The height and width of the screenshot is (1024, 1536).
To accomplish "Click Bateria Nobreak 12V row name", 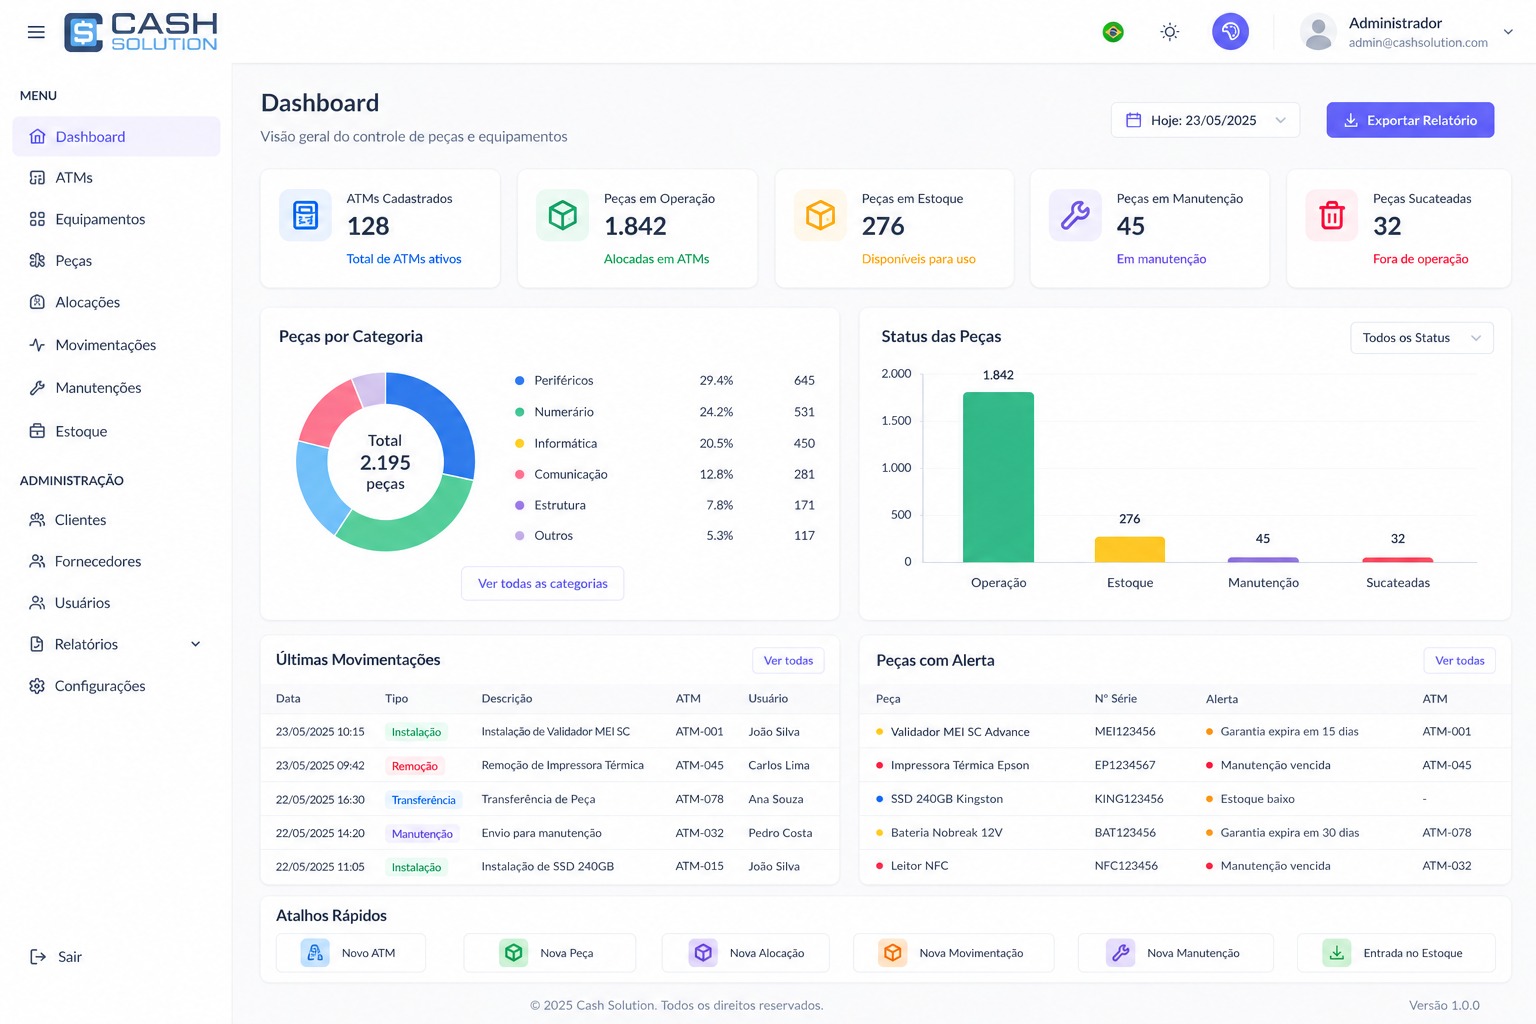I will tap(946, 833).
